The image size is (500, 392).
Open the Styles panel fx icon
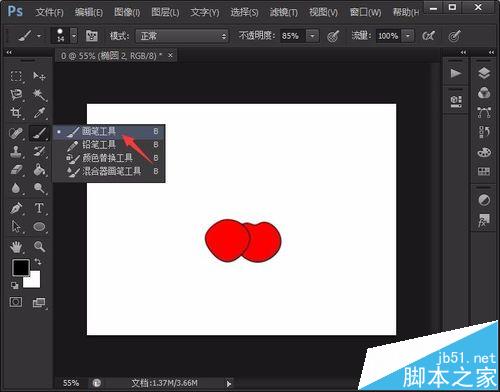click(484, 220)
